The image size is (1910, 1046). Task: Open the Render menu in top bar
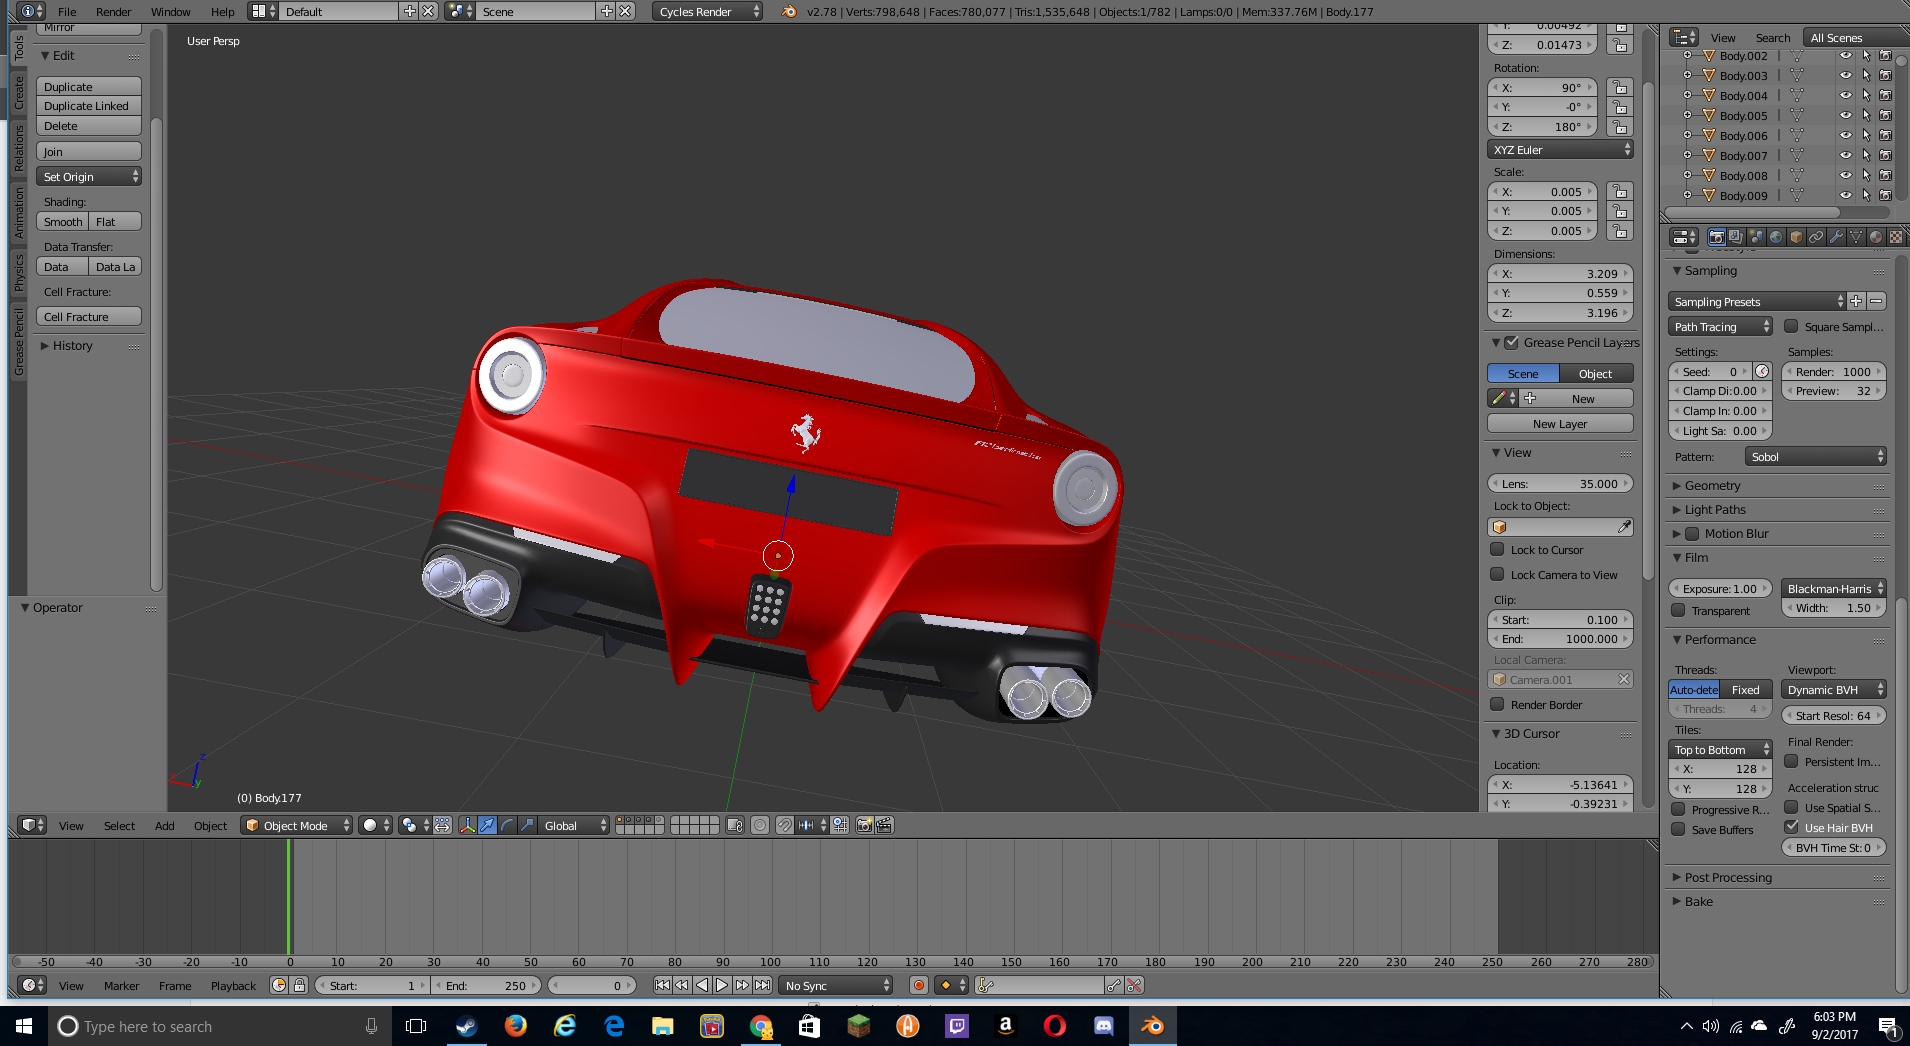(114, 12)
